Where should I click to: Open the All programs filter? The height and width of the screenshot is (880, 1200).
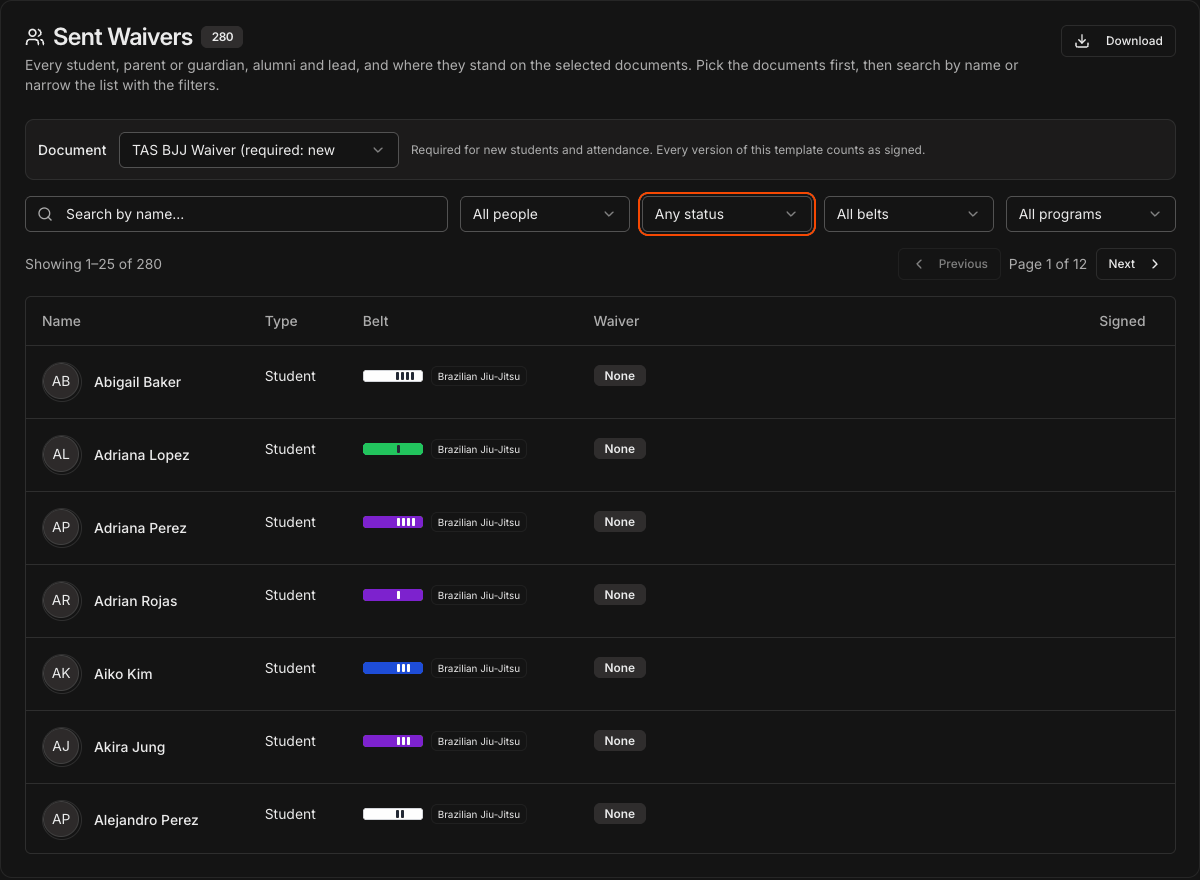pos(1091,214)
